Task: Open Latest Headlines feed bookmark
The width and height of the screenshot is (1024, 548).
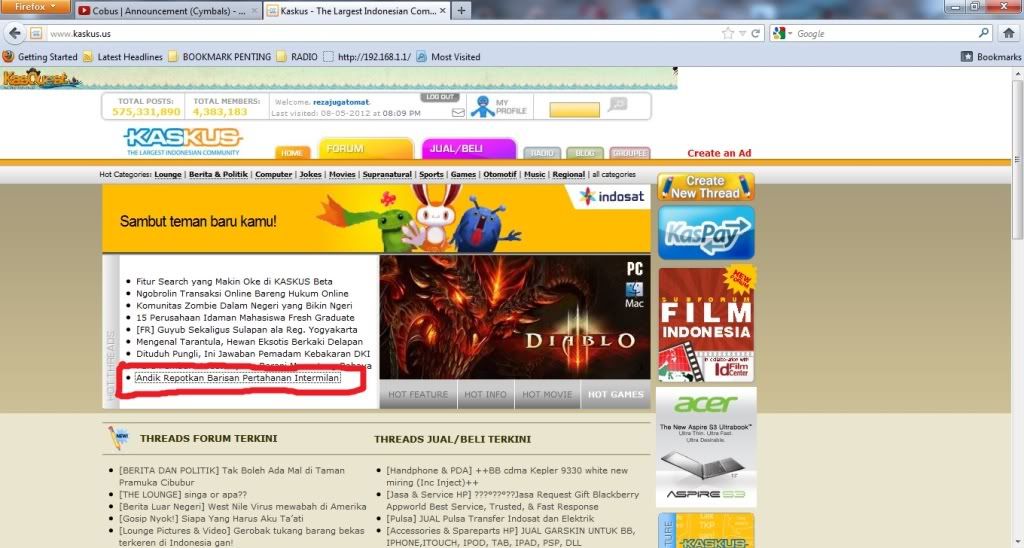Action: pyautogui.click(x=123, y=57)
